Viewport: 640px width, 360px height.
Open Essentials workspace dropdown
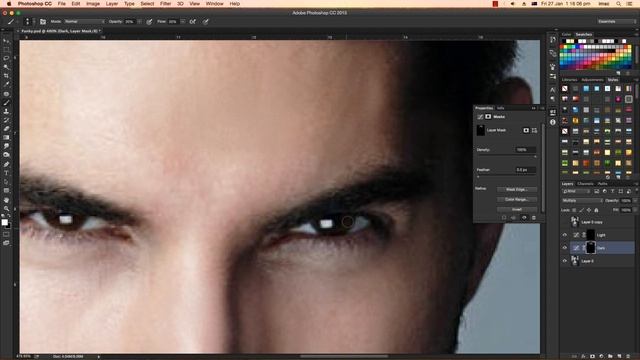tap(617, 21)
